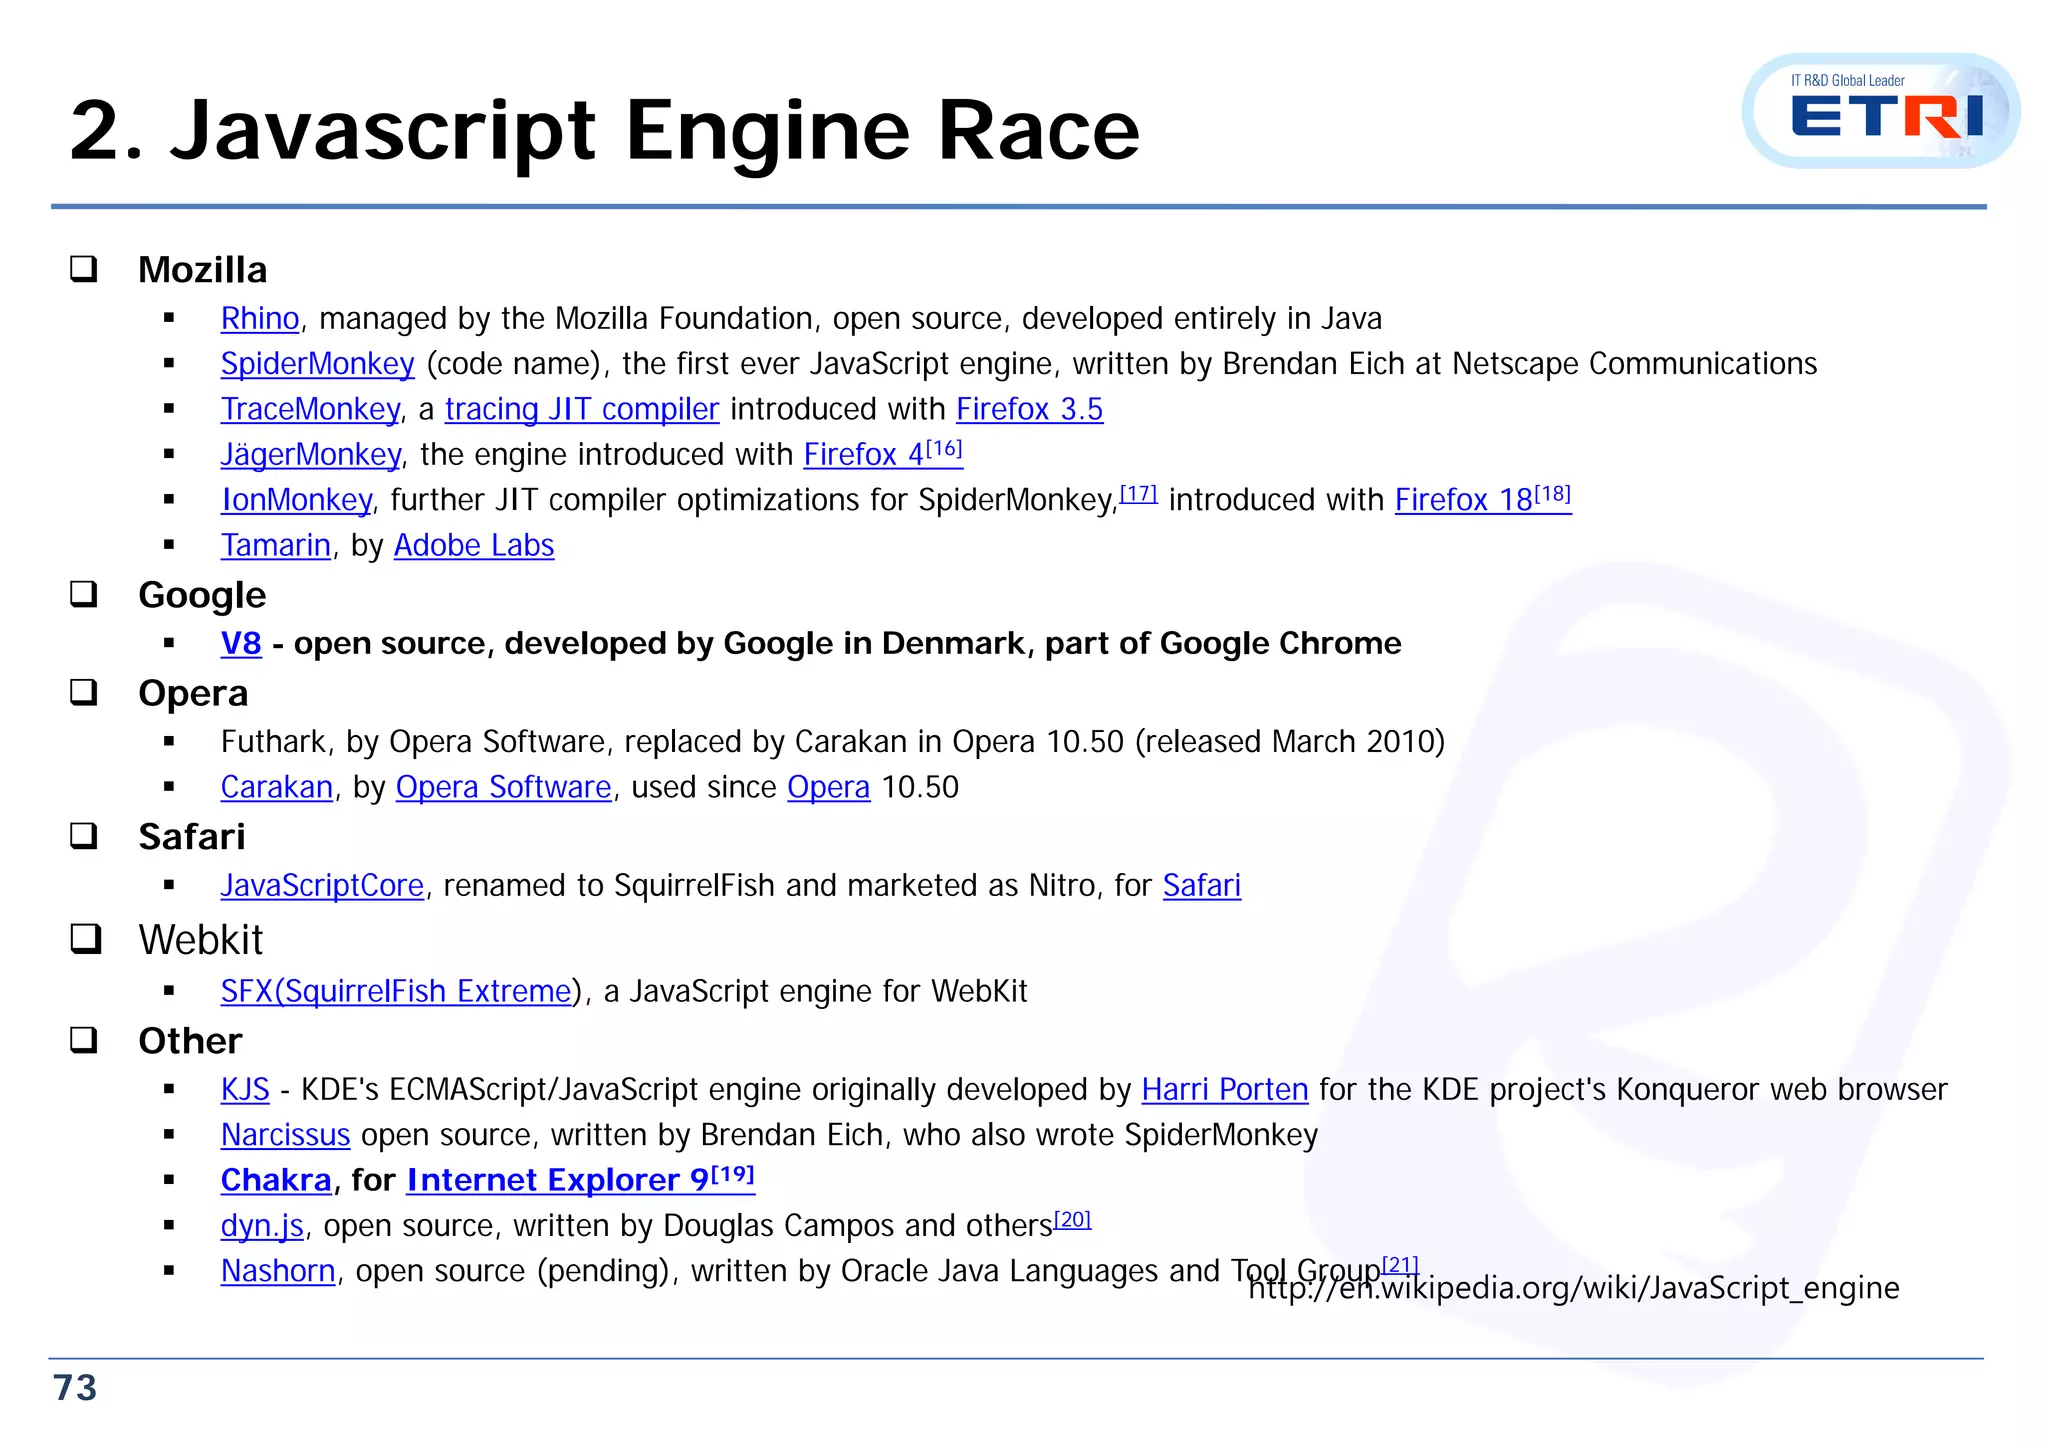Click the ETRI logo
Viewport: 2048px width, 1448px height.
point(1880,111)
